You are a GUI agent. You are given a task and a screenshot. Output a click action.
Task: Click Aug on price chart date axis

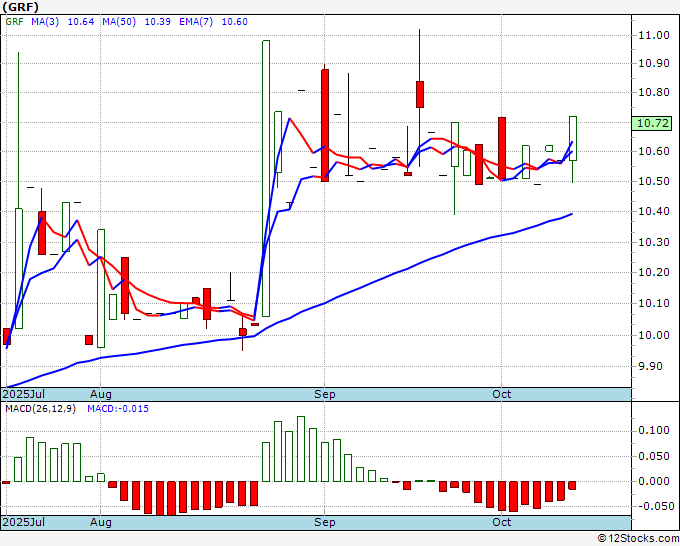(x=101, y=394)
